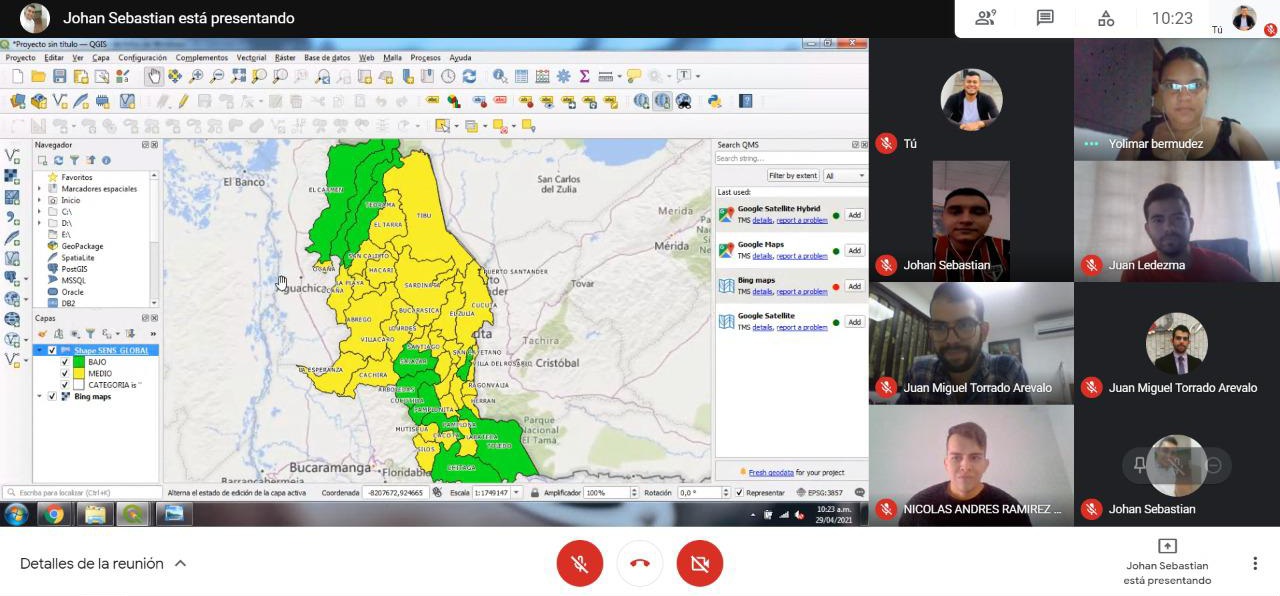The width and height of the screenshot is (1280, 596).
Task: Toggle microphone mute in Meet
Action: (579, 564)
